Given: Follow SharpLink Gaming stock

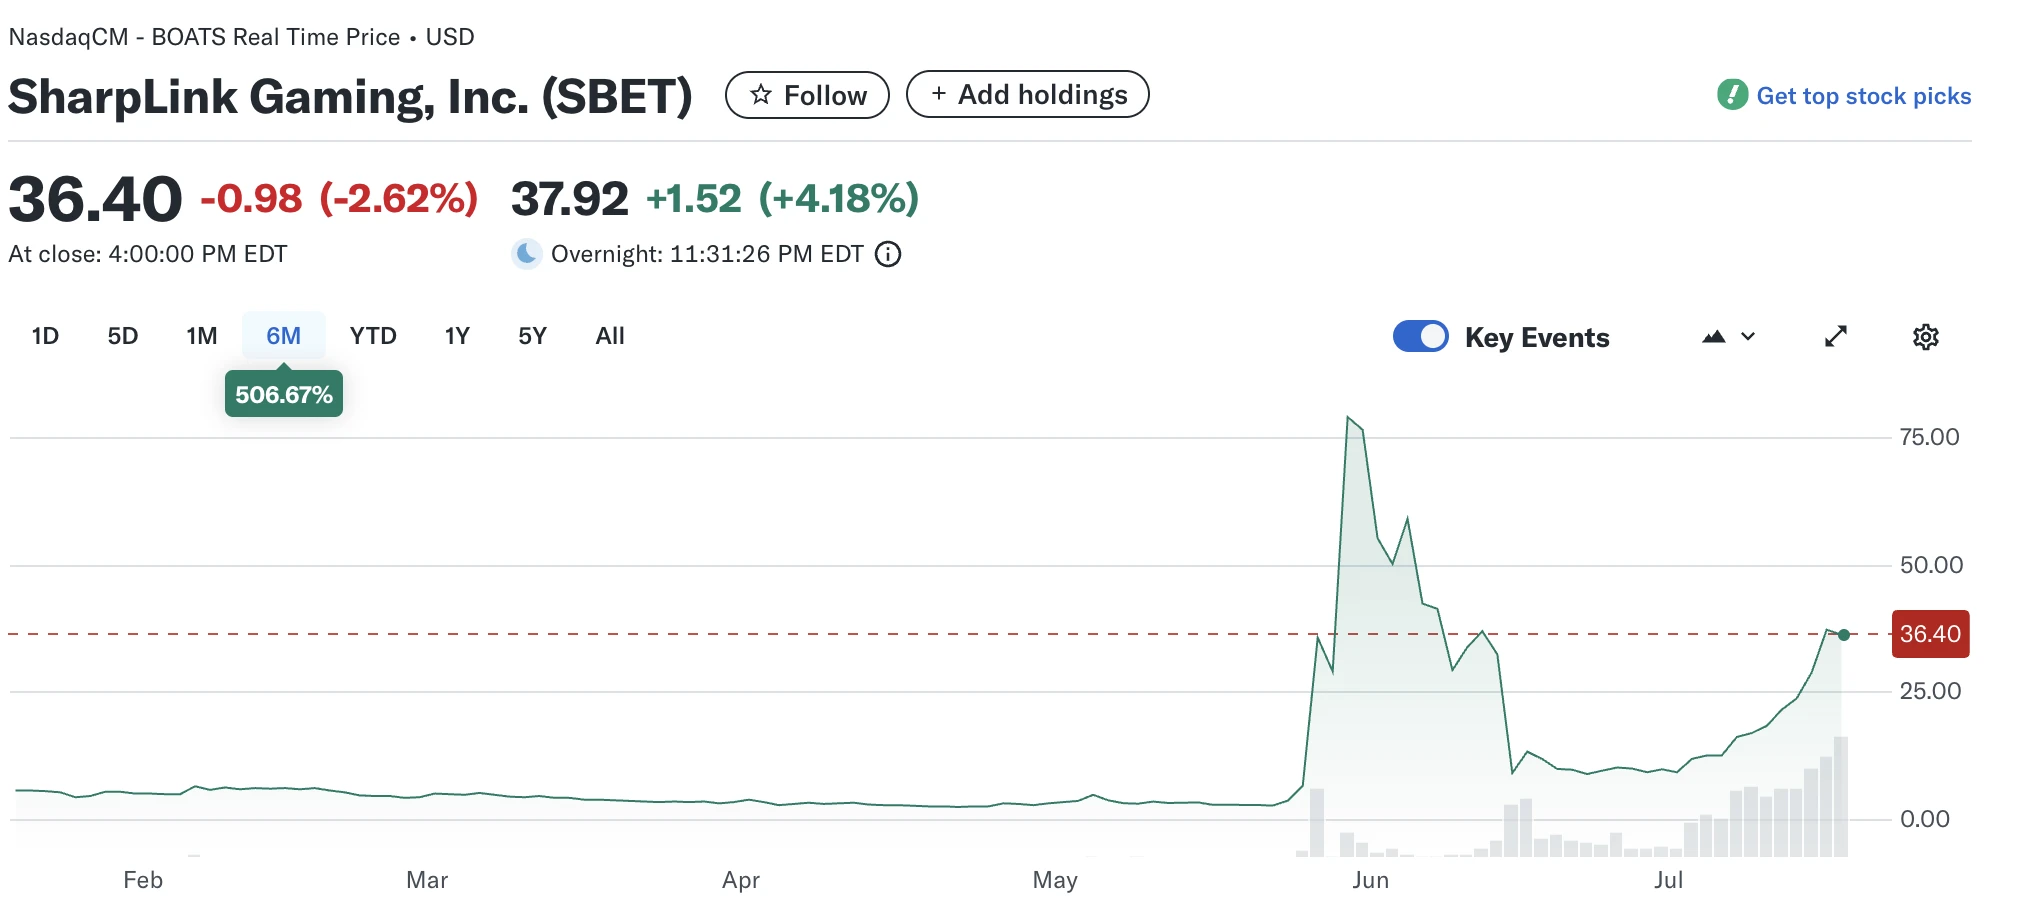Looking at the screenshot, I should (x=808, y=96).
